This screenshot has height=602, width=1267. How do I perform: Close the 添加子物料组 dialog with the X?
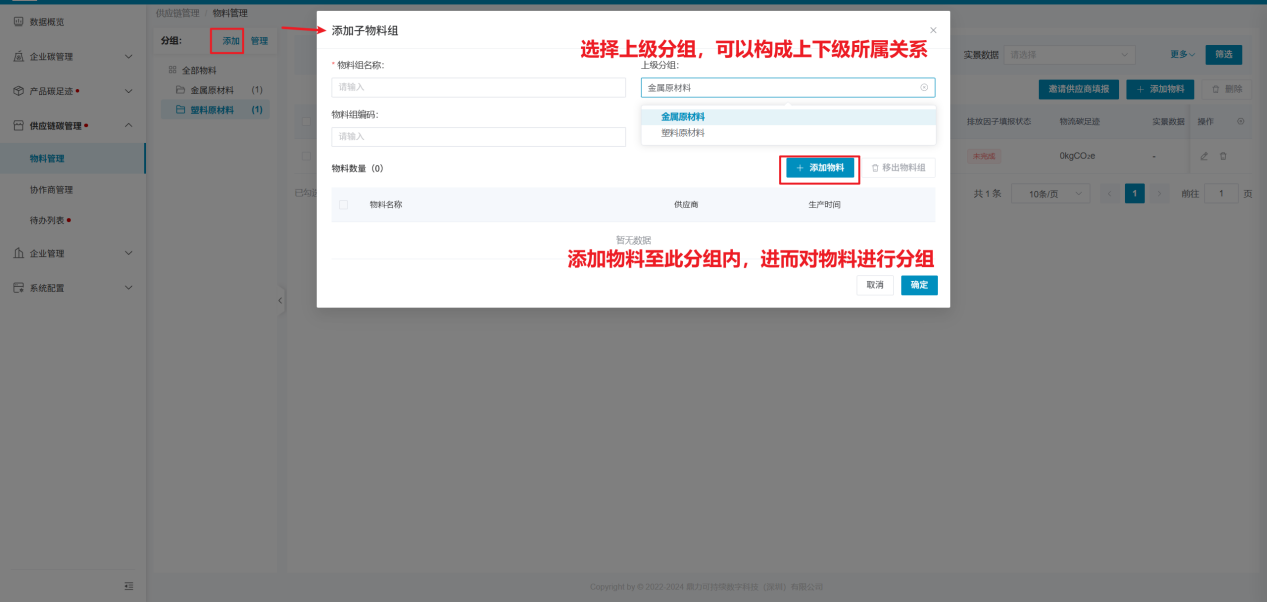tap(933, 31)
